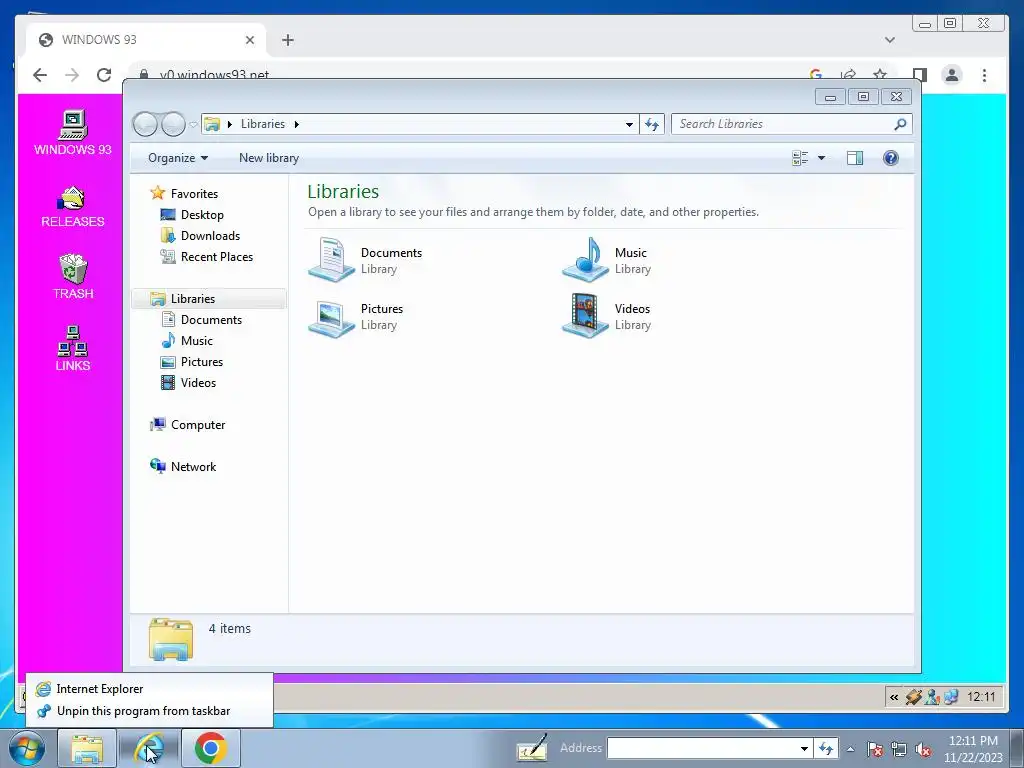Open Windows Explorer from the taskbar

[87, 748]
